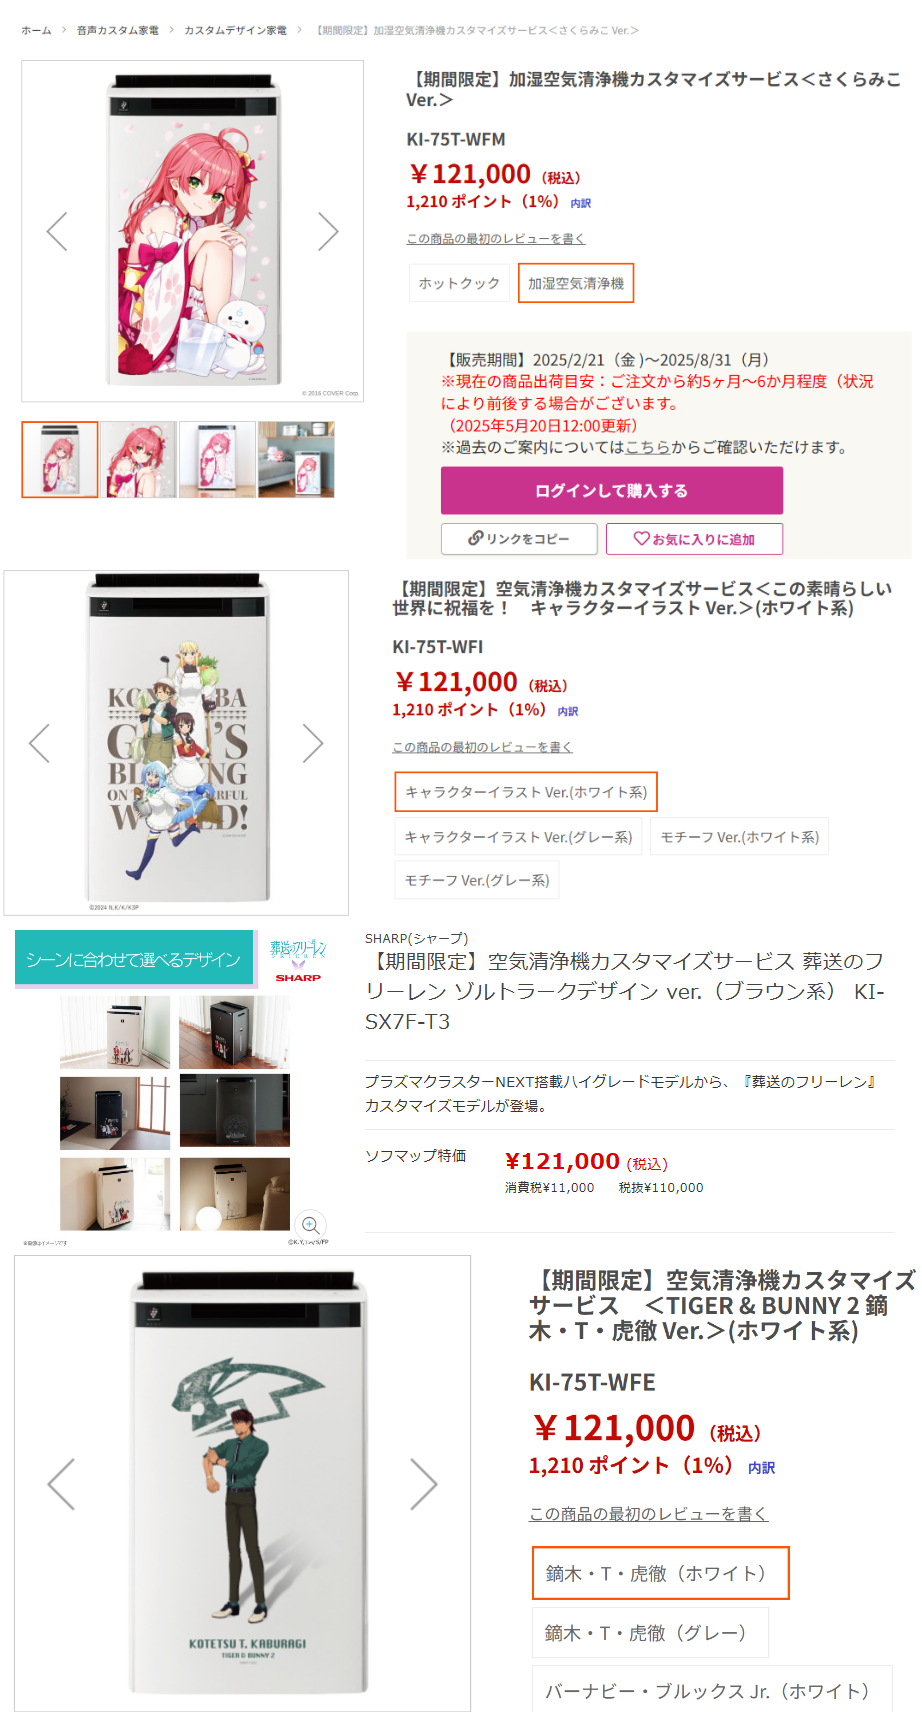Select キャラクターイラスト Ver.(グレー系) option
922x1712 pixels.
(518, 837)
